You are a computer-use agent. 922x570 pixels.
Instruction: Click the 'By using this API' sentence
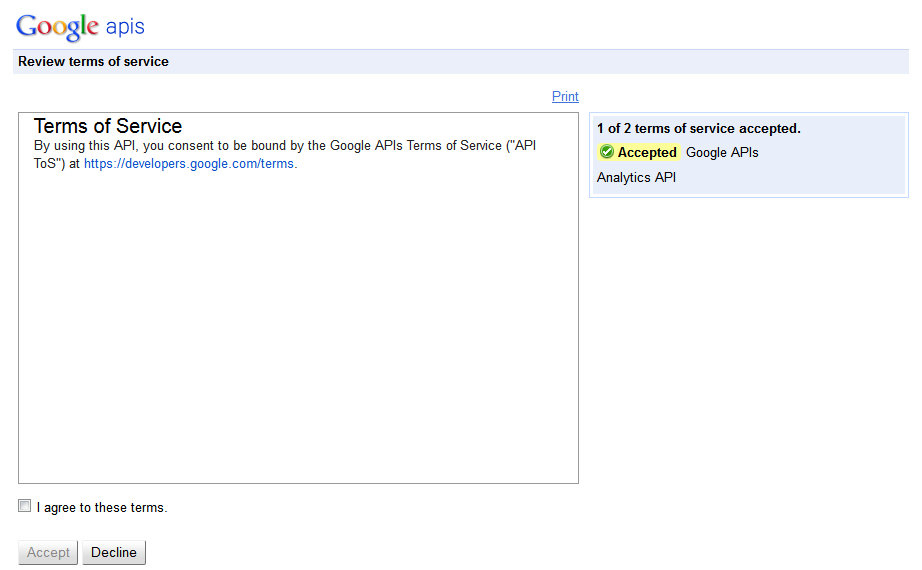(285, 155)
